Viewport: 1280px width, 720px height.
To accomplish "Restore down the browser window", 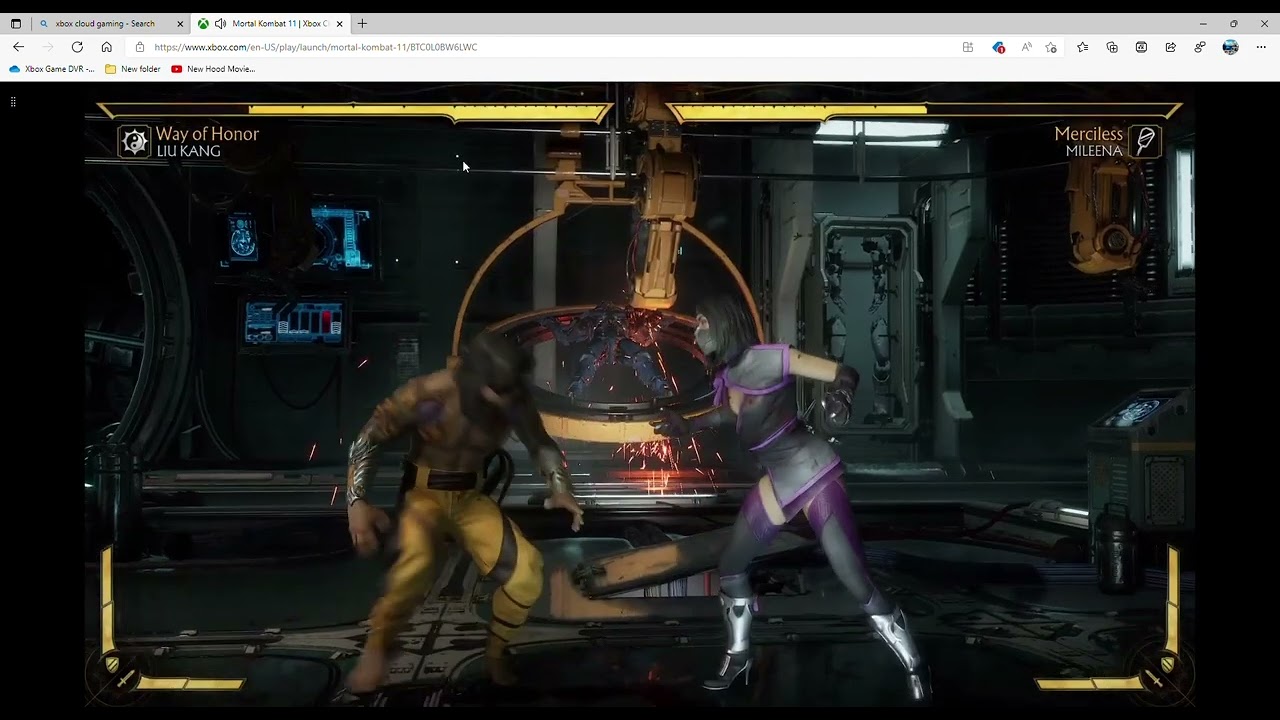I will click(1233, 23).
